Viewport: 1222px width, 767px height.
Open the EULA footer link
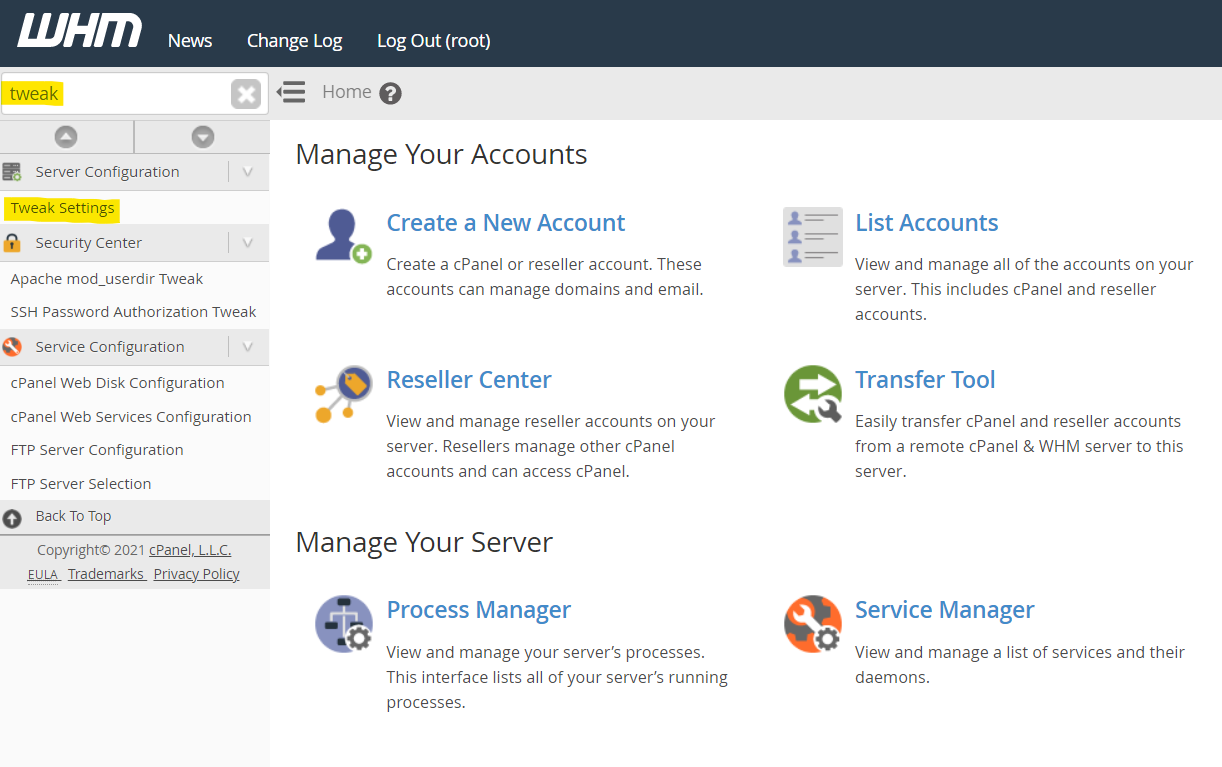(42, 574)
